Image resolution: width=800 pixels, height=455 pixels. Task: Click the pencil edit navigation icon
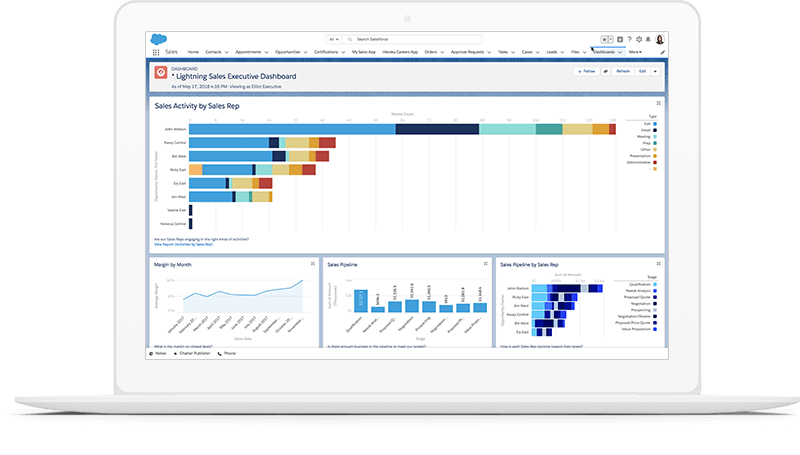click(x=662, y=51)
